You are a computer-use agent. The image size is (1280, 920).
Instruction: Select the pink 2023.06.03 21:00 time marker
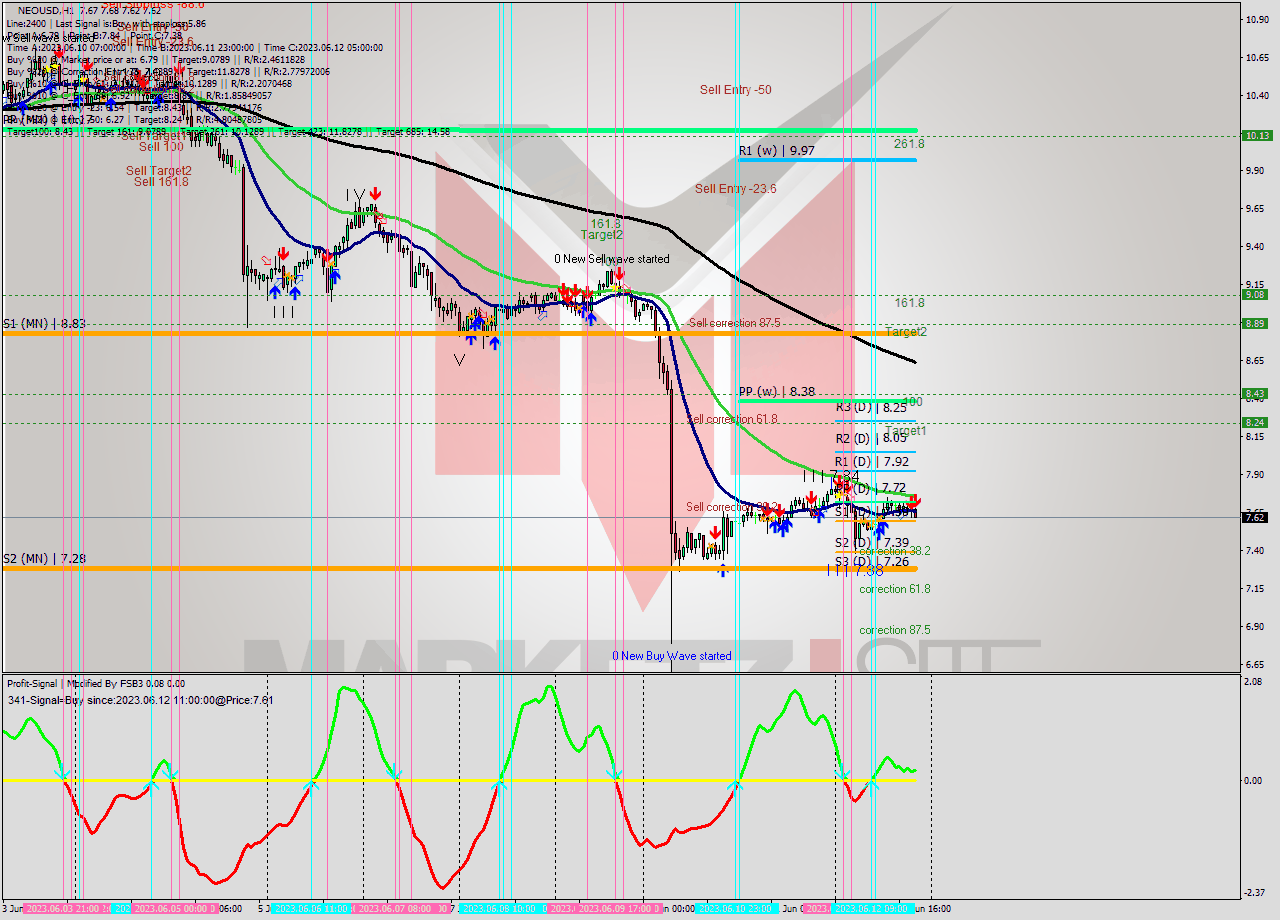[x=66, y=908]
